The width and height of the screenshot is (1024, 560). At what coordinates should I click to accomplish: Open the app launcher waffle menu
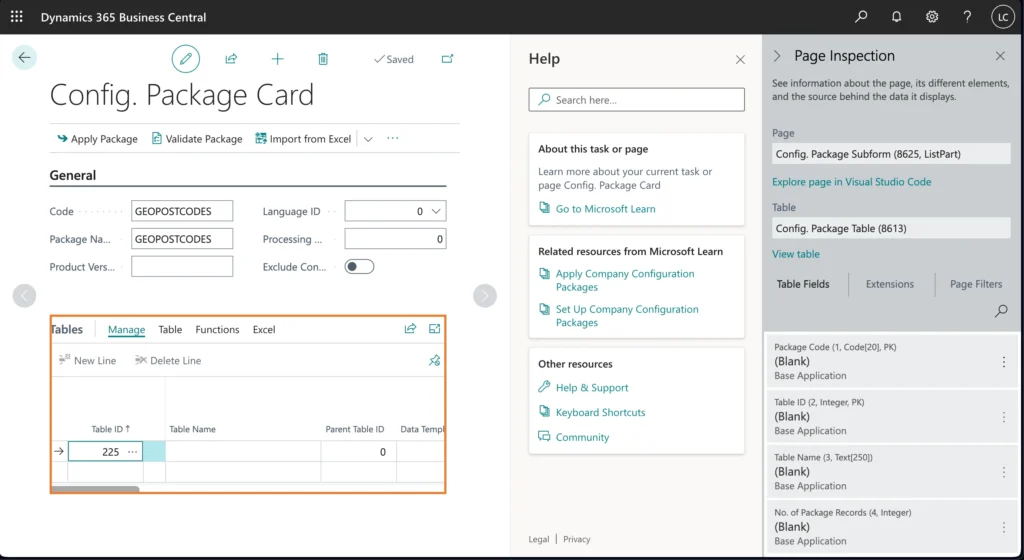pyautogui.click(x=17, y=17)
